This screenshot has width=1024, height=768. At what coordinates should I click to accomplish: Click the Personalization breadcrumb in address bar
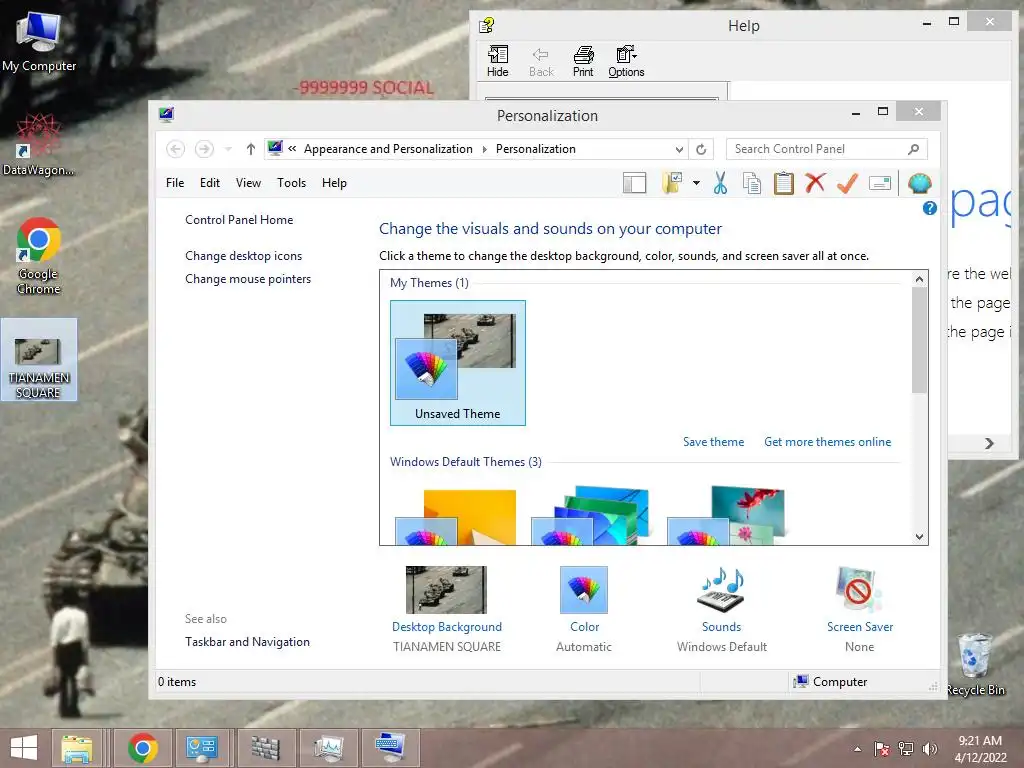tap(536, 149)
